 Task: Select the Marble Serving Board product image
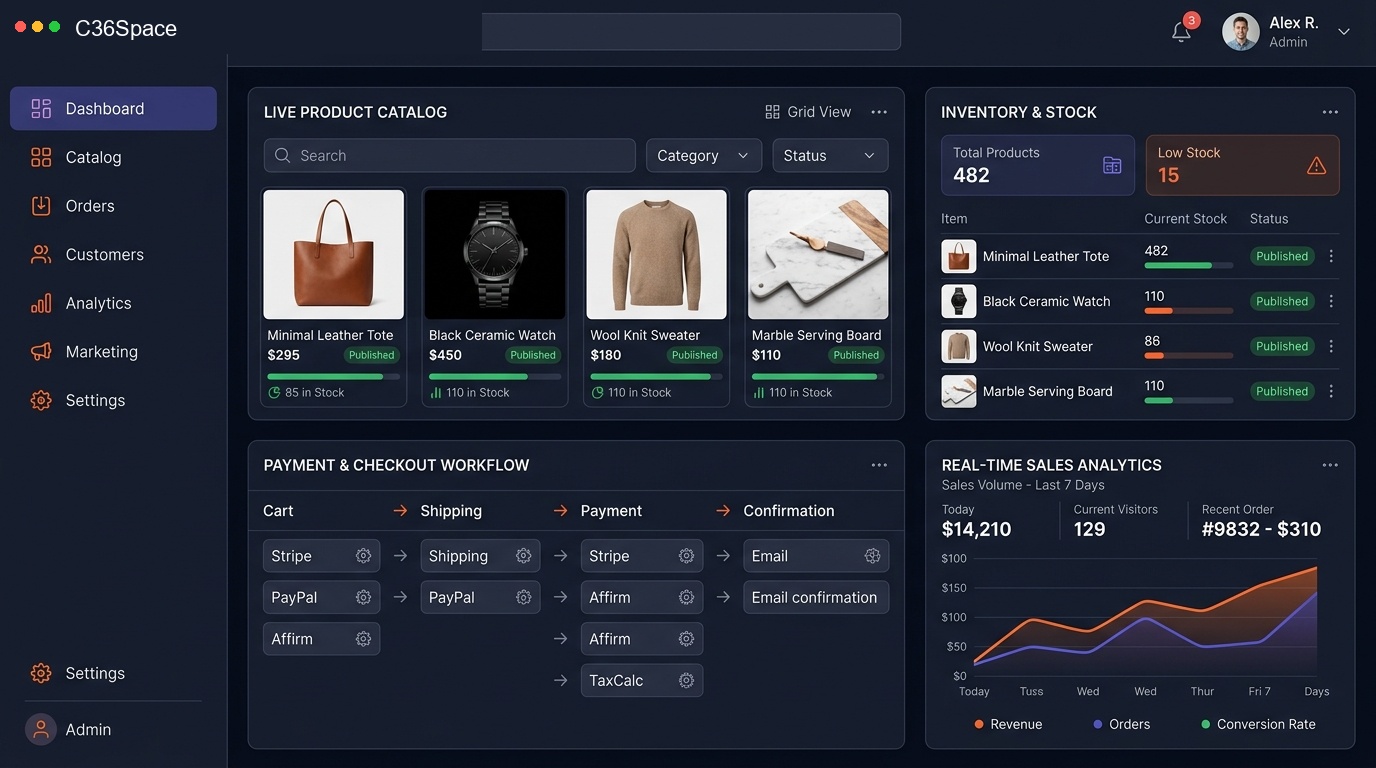coord(818,255)
